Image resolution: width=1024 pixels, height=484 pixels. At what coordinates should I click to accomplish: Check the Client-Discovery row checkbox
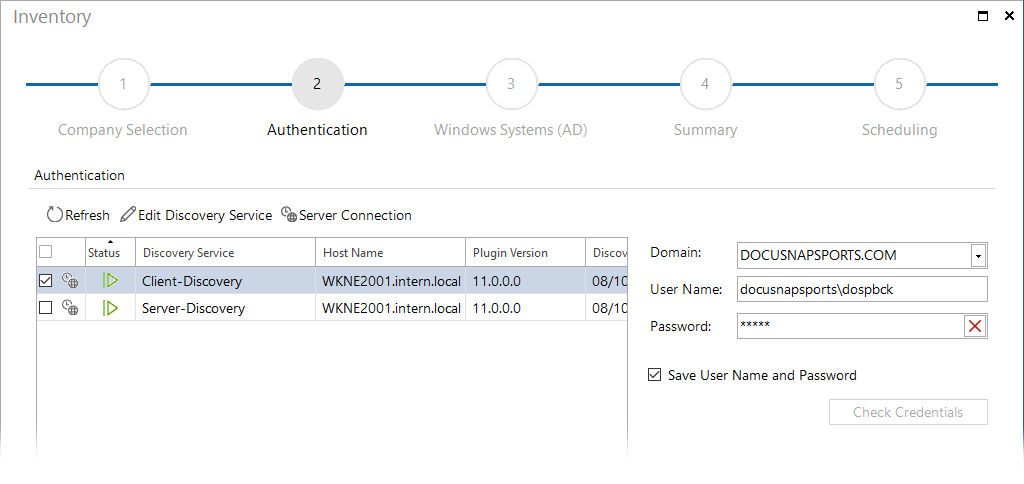tap(46, 282)
